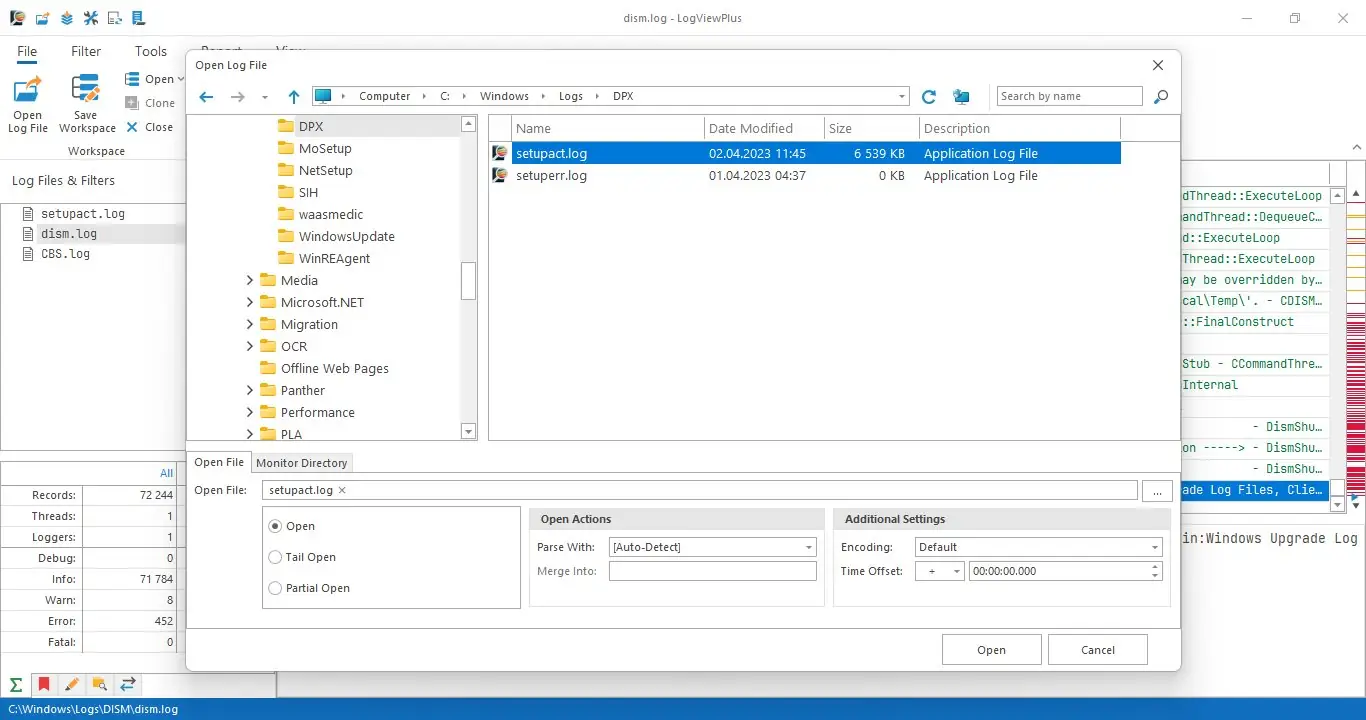Expand the Panther folder node
This screenshot has height=720, width=1366.
coord(250,391)
